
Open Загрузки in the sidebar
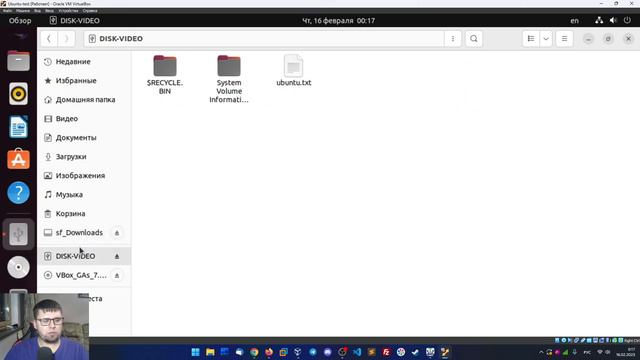[x=84, y=156]
